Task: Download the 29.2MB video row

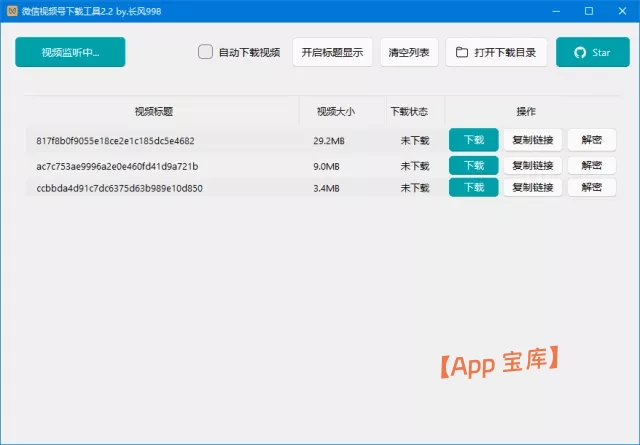Action: (x=473, y=140)
